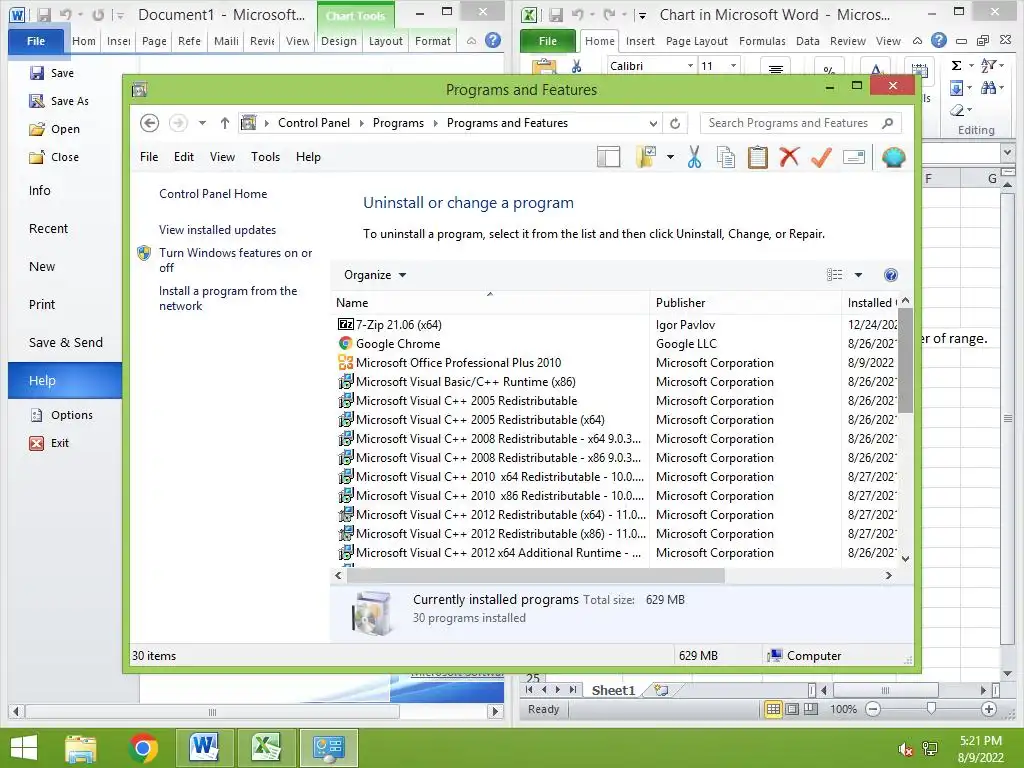Click the Excel zoom slider handle
The height and width of the screenshot is (768, 1024).
(x=931, y=709)
